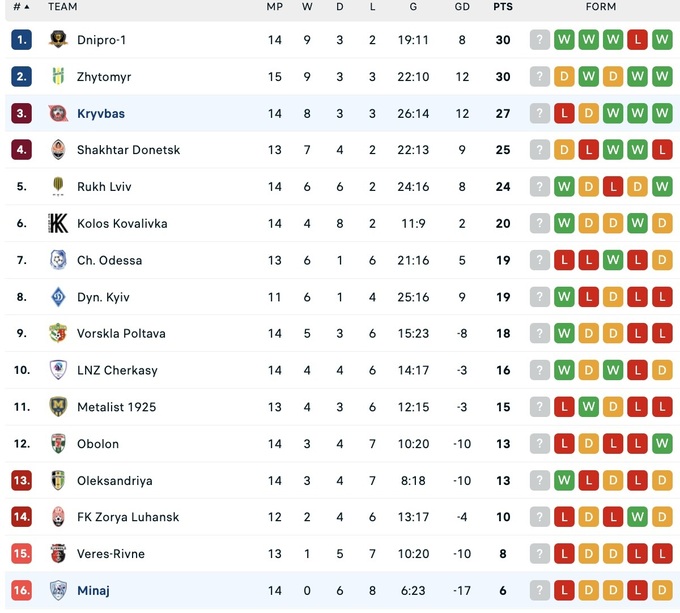The width and height of the screenshot is (680, 613).
Task: Click the Dyn. Kyiv crest icon
Action: (x=58, y=297)
